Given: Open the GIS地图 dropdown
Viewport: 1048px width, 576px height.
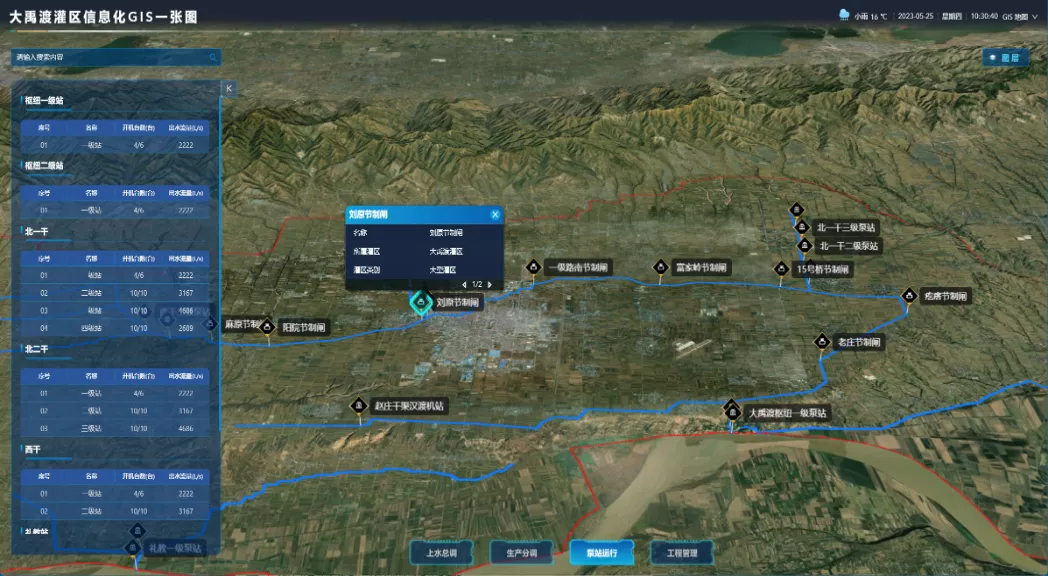Looking at the screenshot, I should click(1020, 17).
